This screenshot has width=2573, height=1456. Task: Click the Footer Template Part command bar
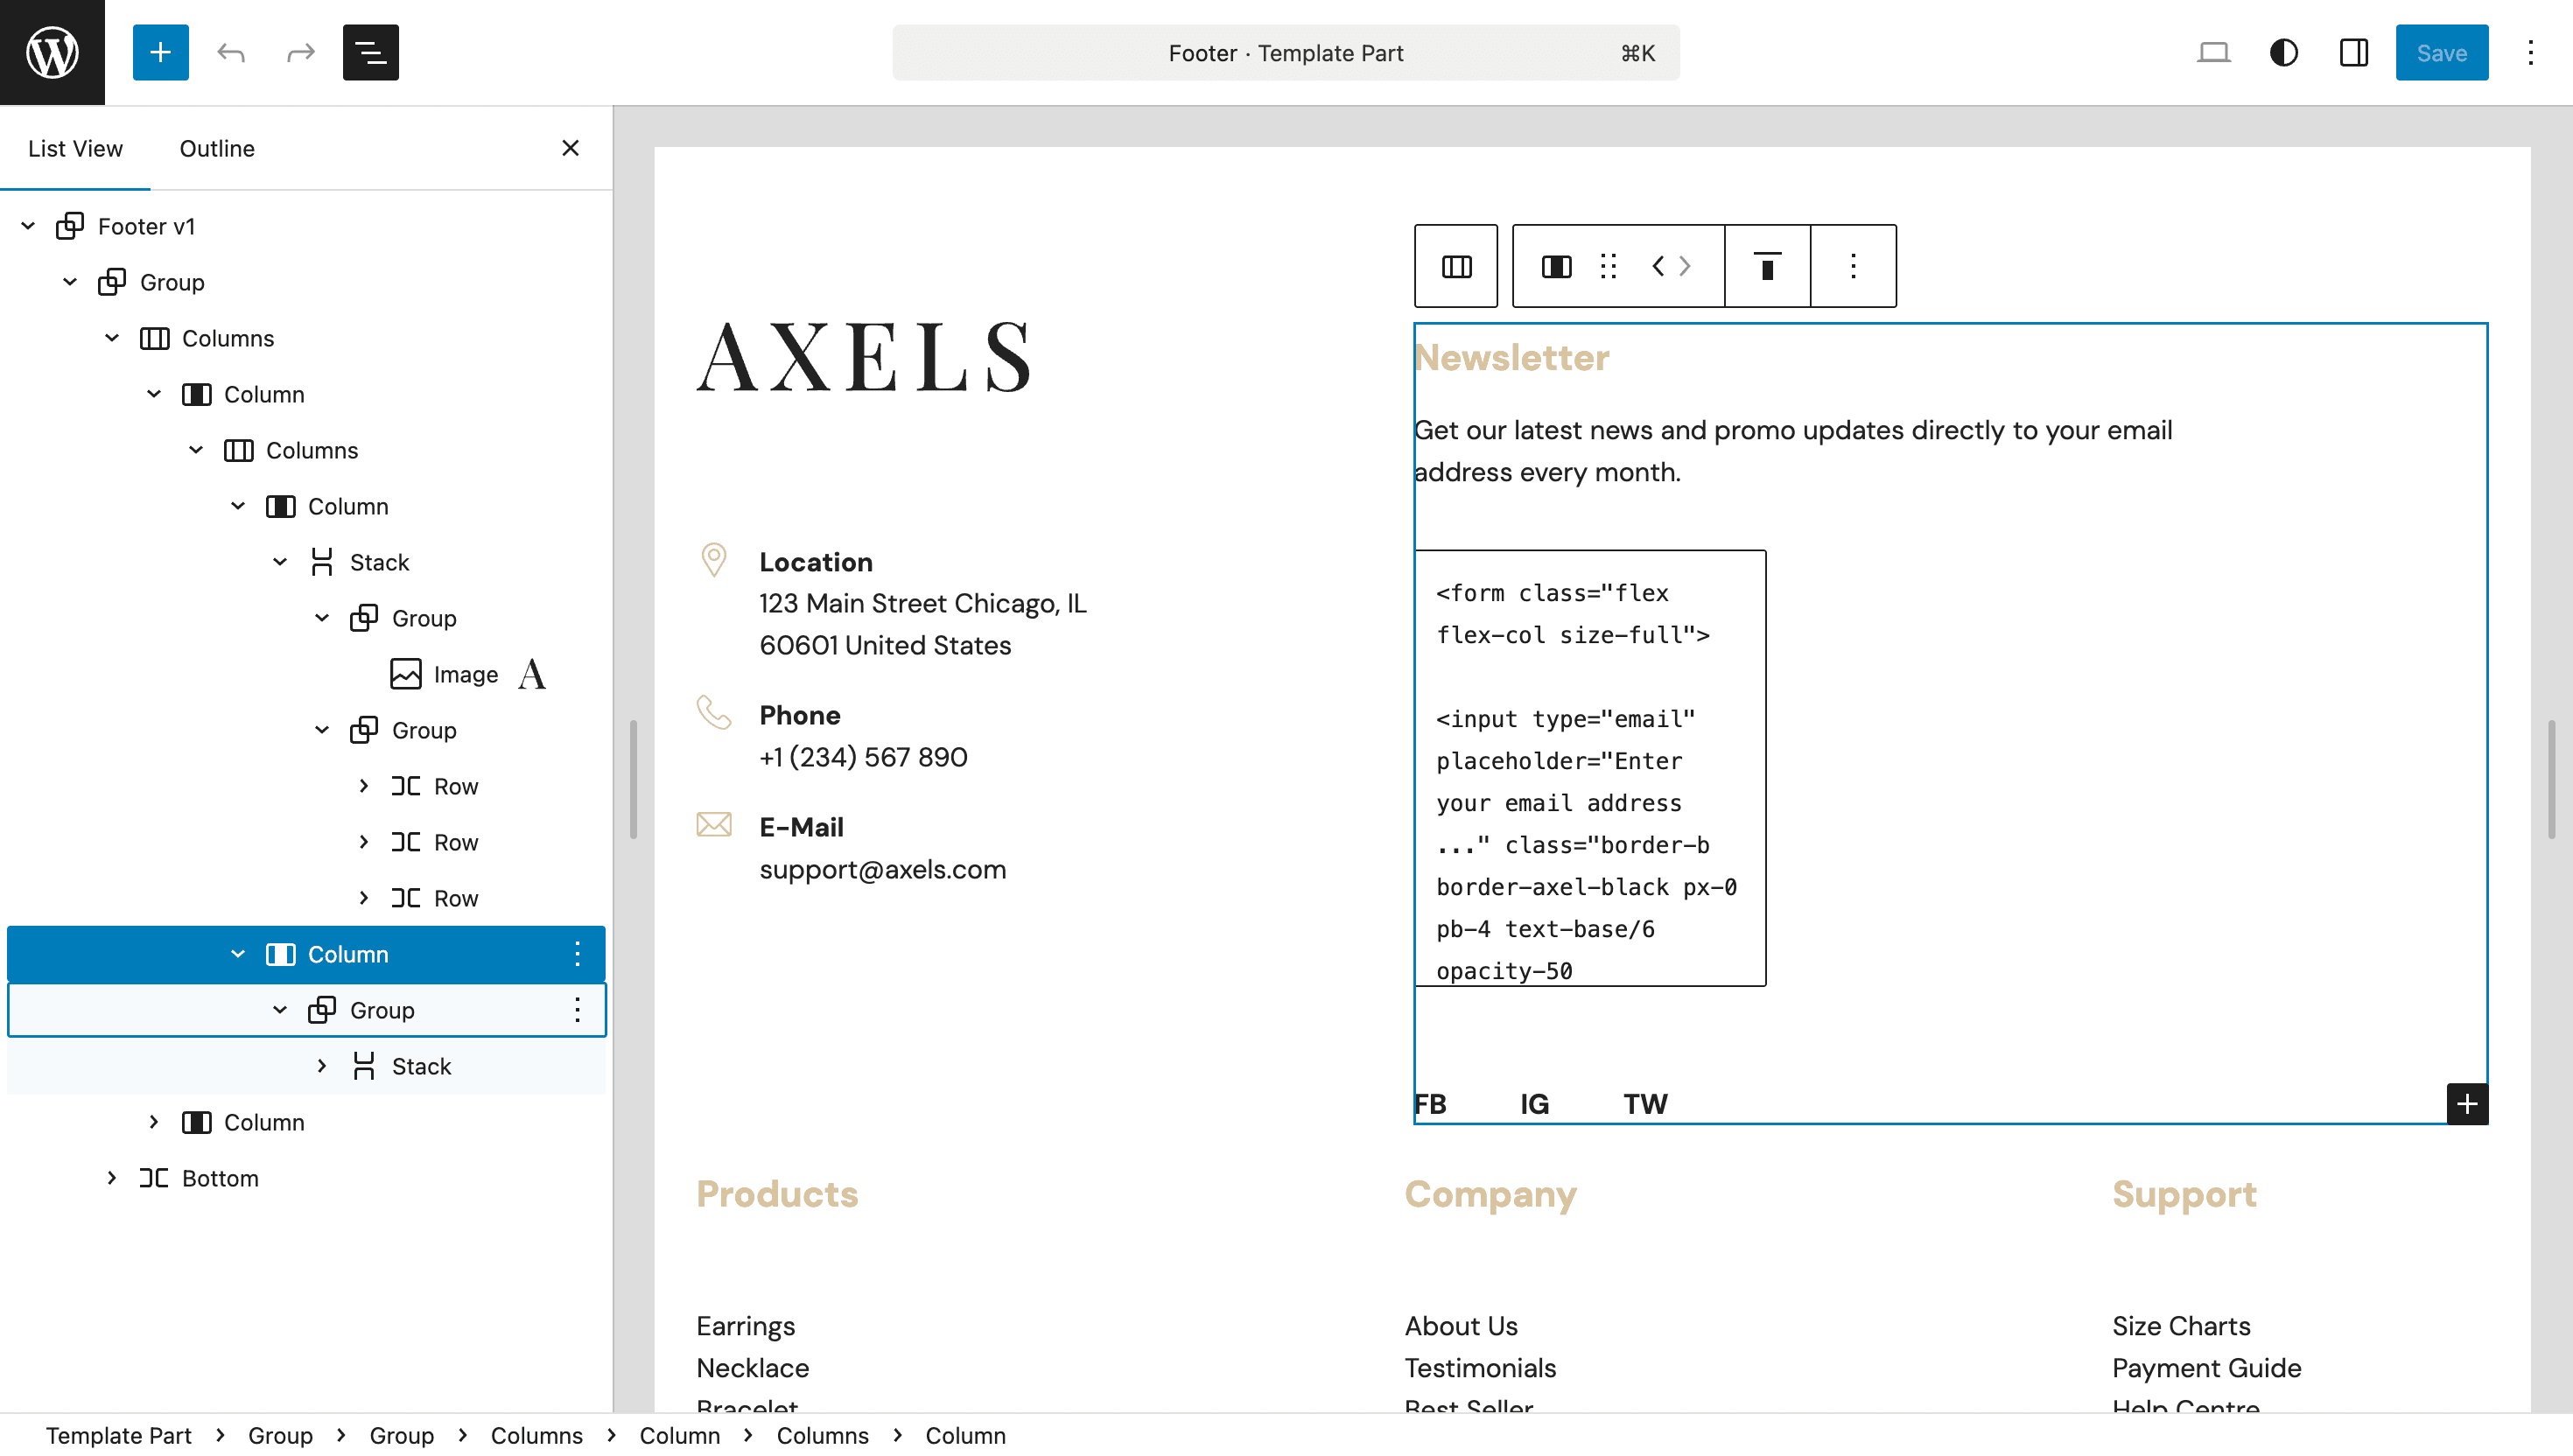(1285, 52)
